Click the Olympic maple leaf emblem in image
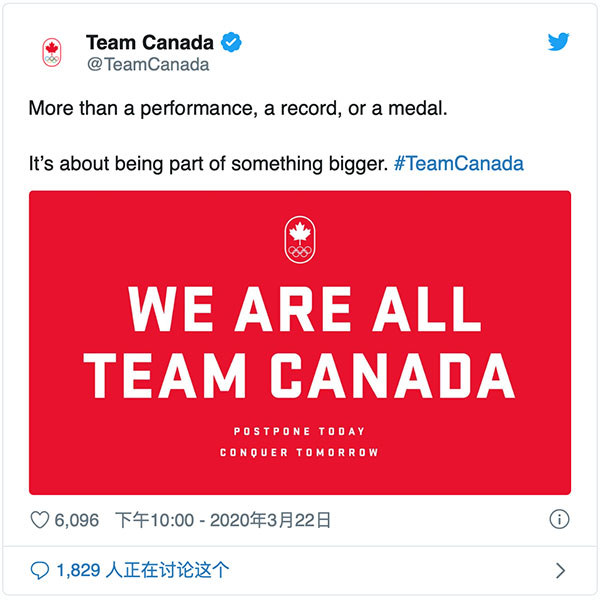The width and height of the screenshot is (600, 600). point(300,240)
